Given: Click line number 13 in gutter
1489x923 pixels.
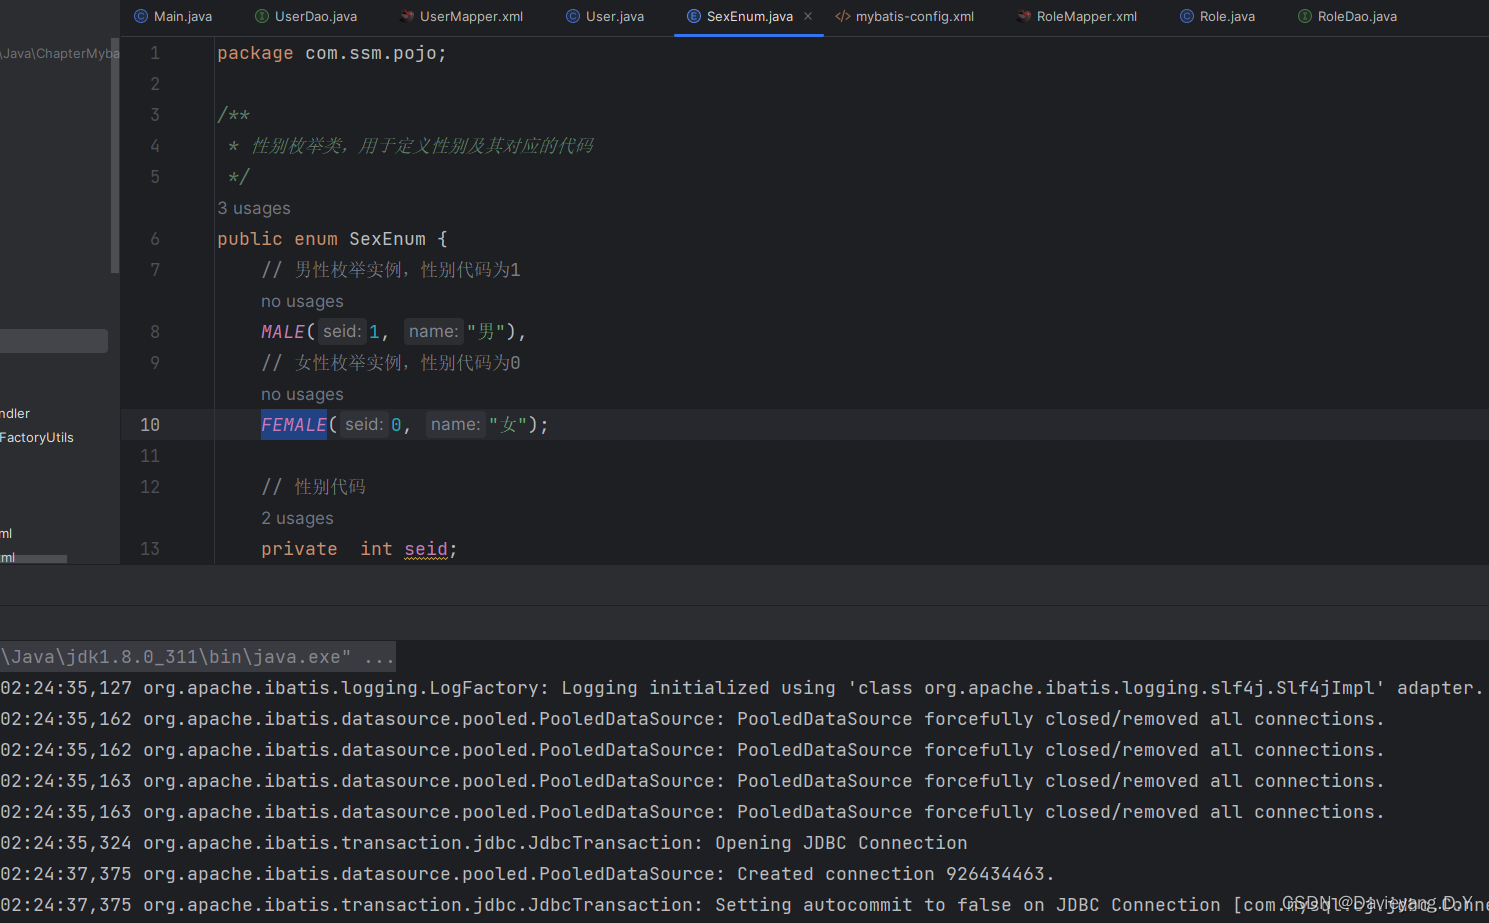Looking at the screenshot, I should coord(150,549).
